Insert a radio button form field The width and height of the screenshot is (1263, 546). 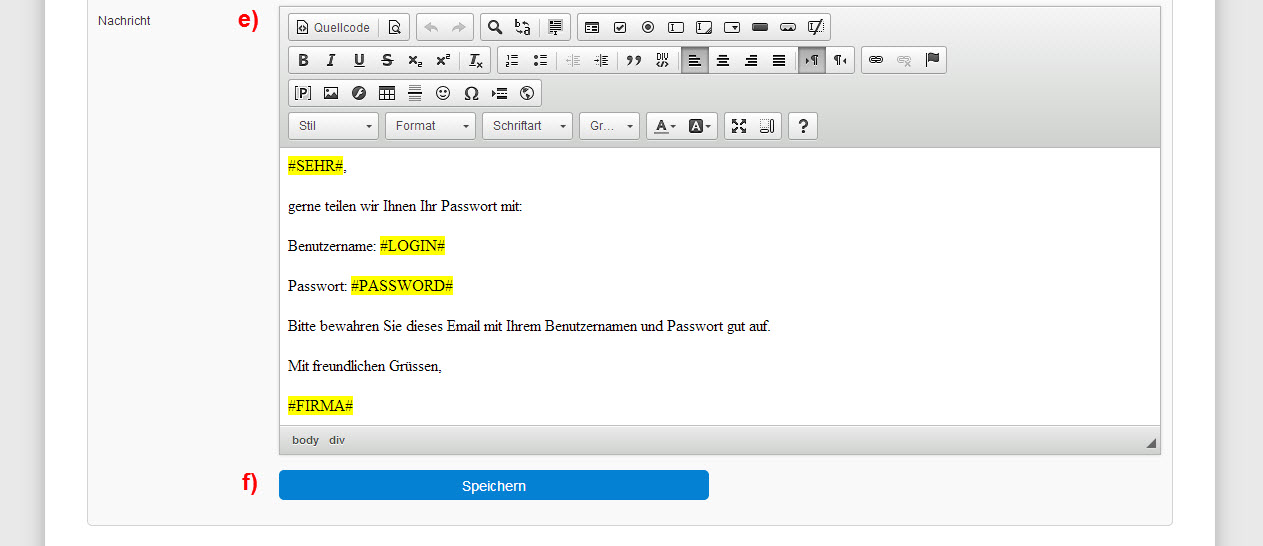coord(648,27)
